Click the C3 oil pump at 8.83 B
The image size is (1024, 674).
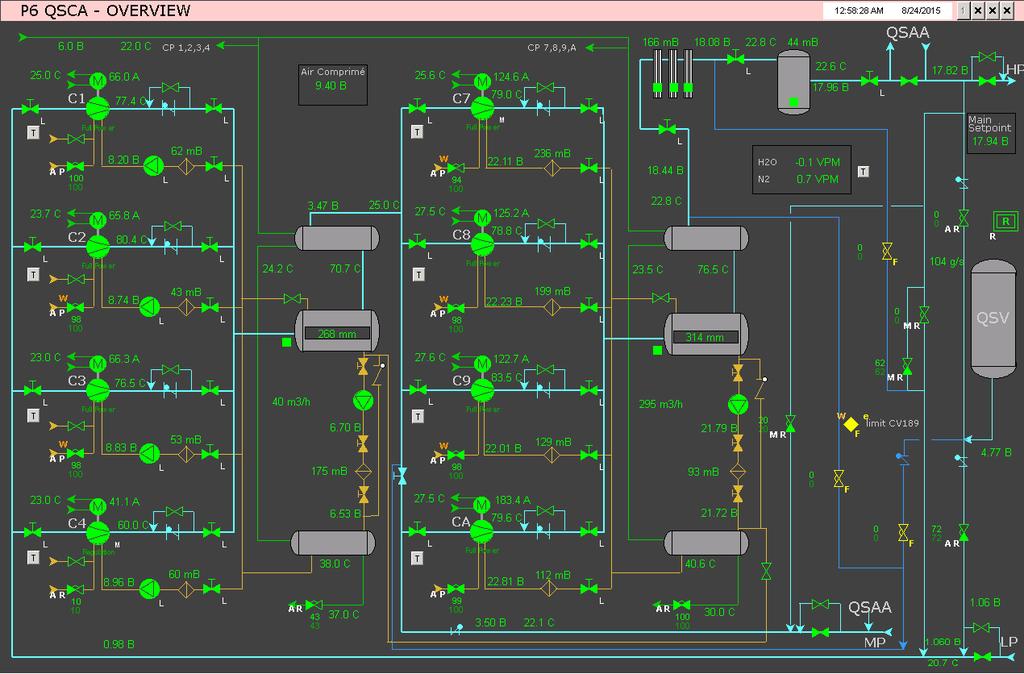[x=150, y=453]
